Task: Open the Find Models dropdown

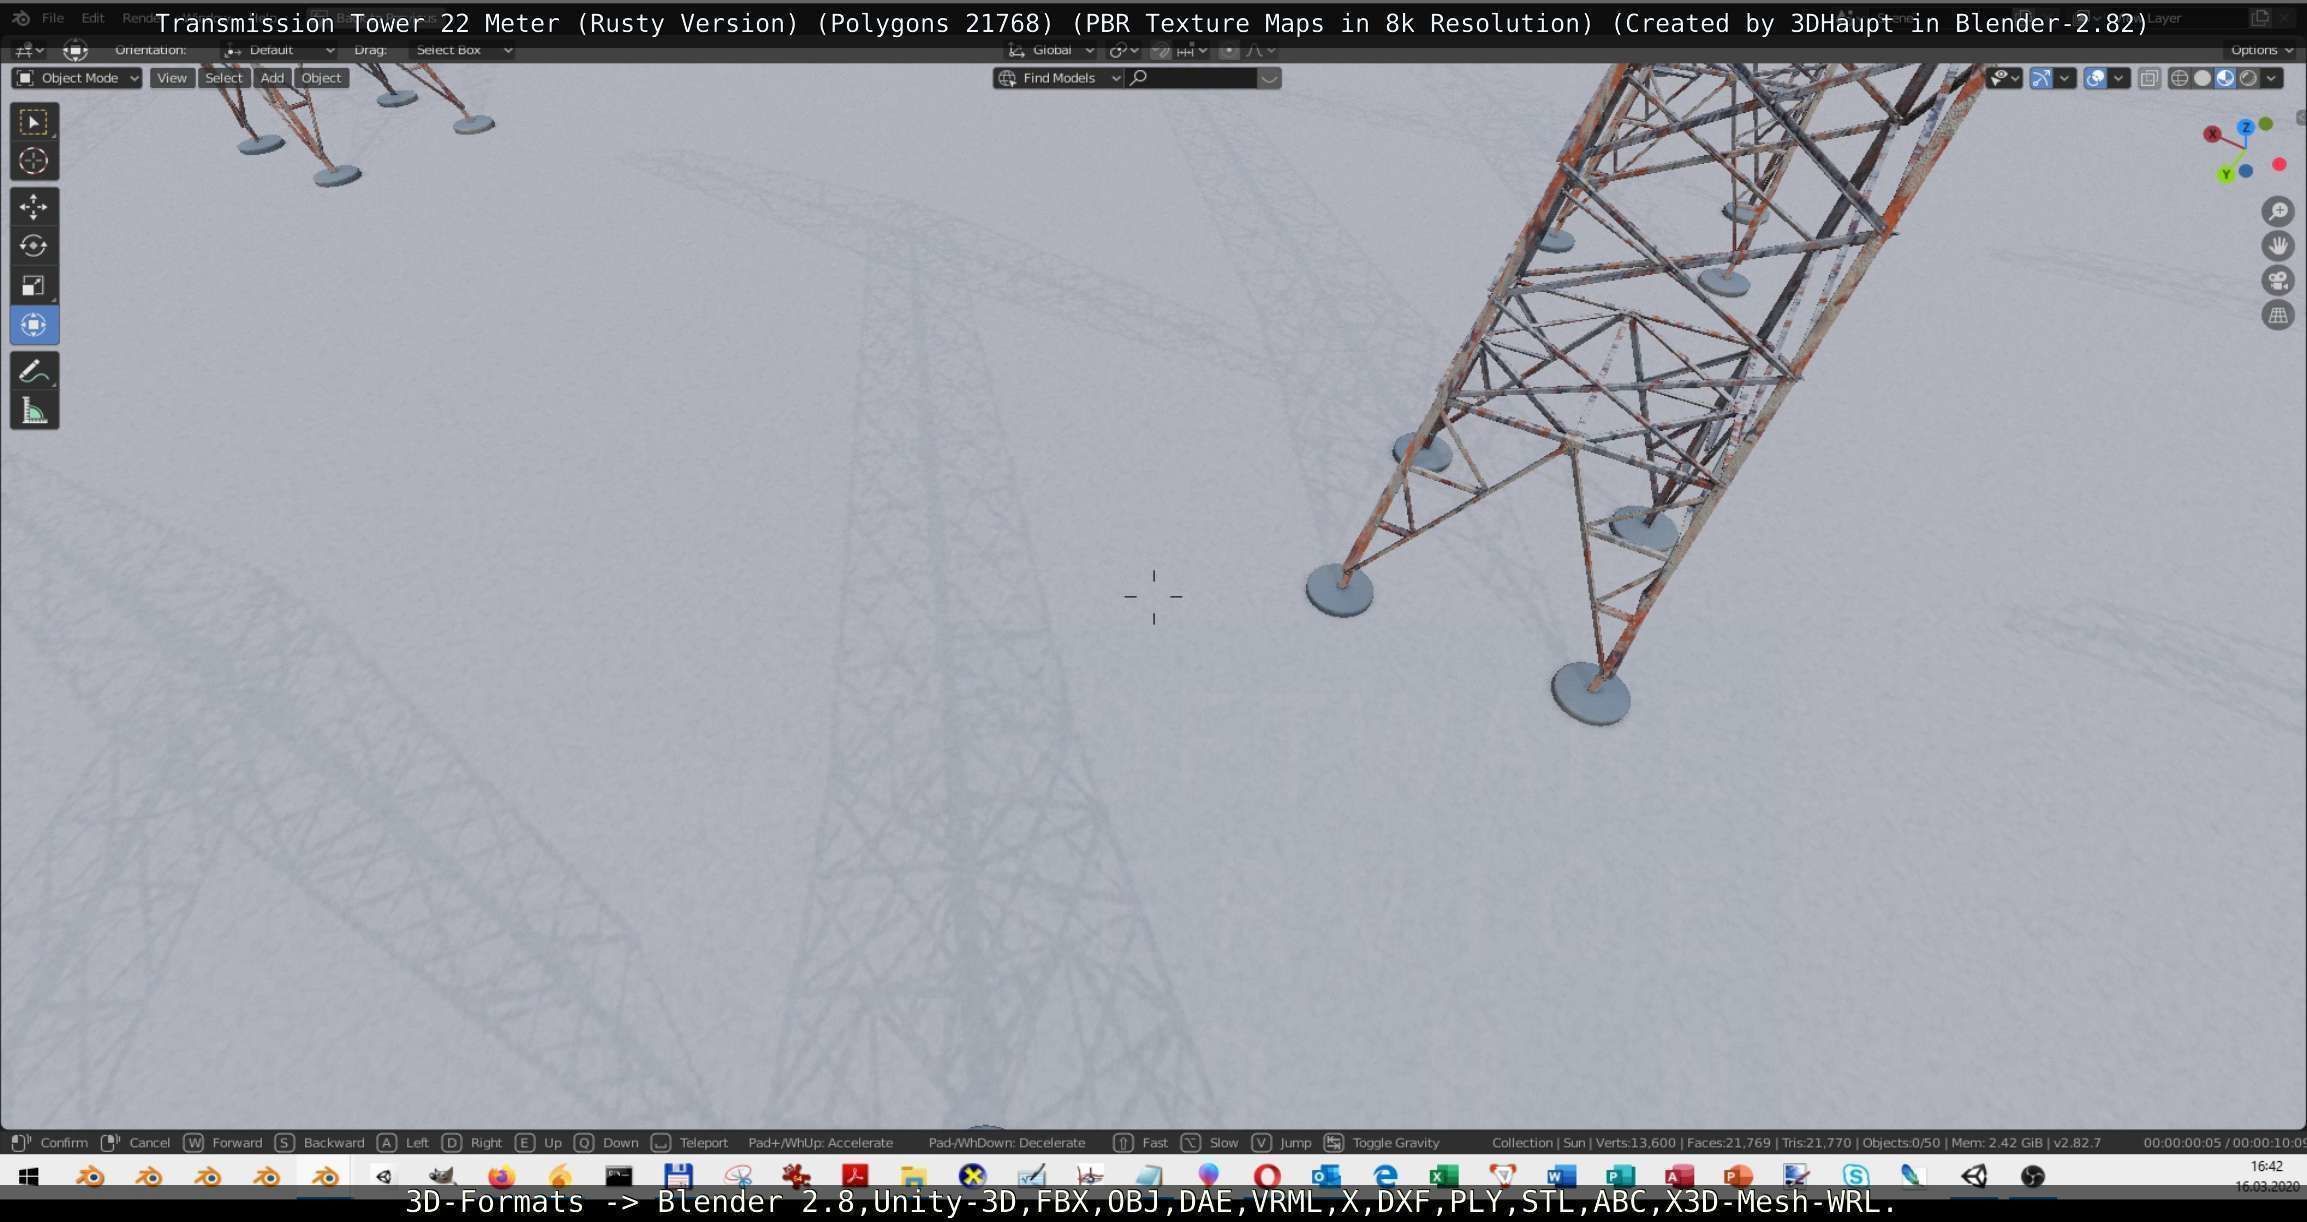Action: 1059,78
